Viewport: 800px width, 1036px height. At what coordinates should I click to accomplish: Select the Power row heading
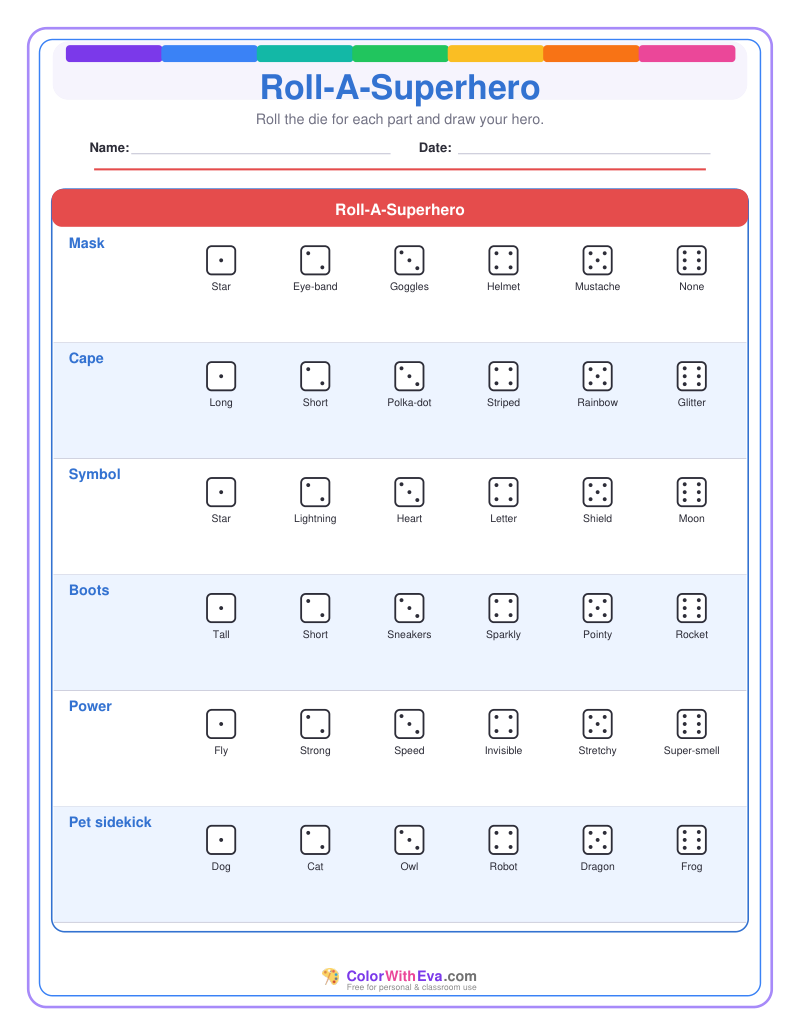(x=91, y=706)
